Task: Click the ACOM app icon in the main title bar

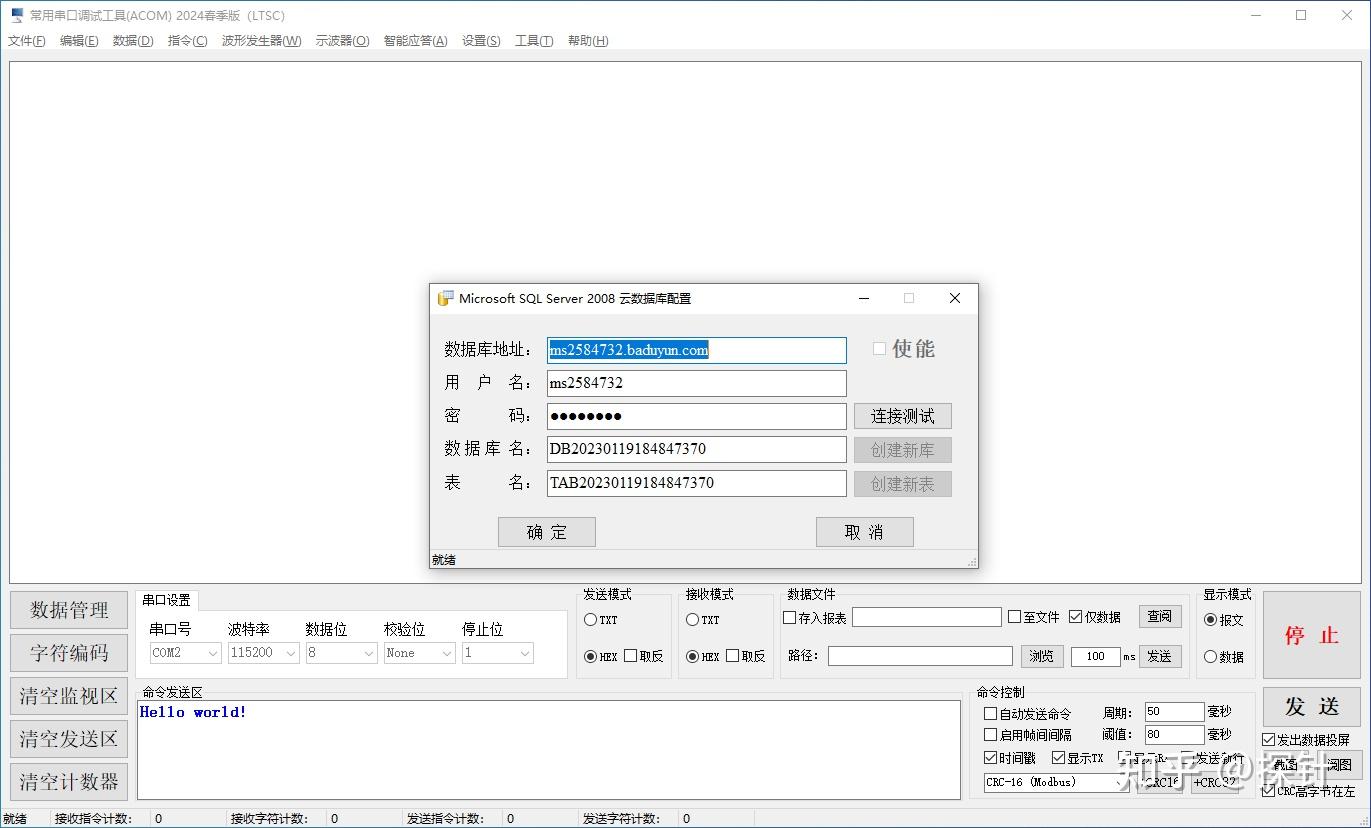Action: click(x=17, y=15)
